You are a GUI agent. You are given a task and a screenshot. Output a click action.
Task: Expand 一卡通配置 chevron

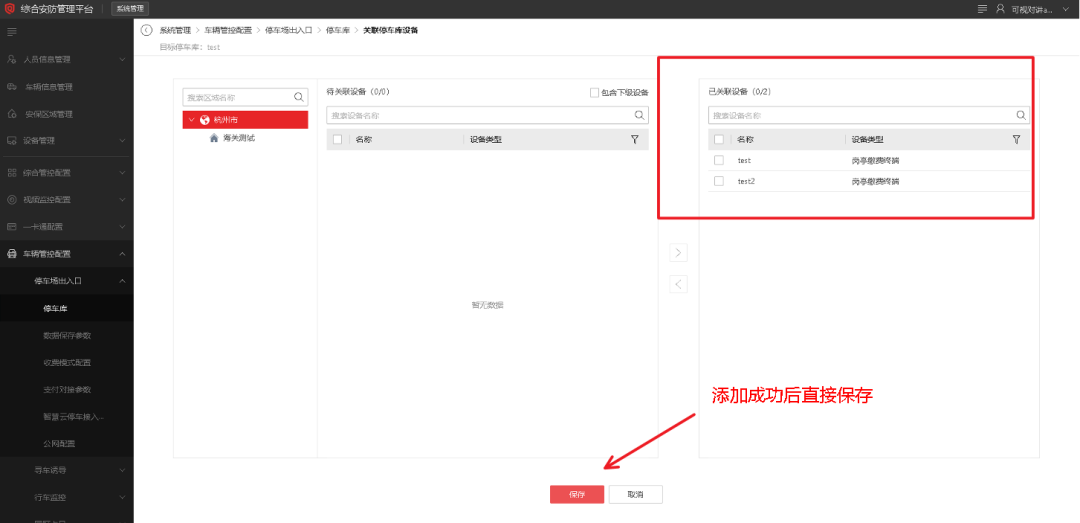click(x=122, y=226)
